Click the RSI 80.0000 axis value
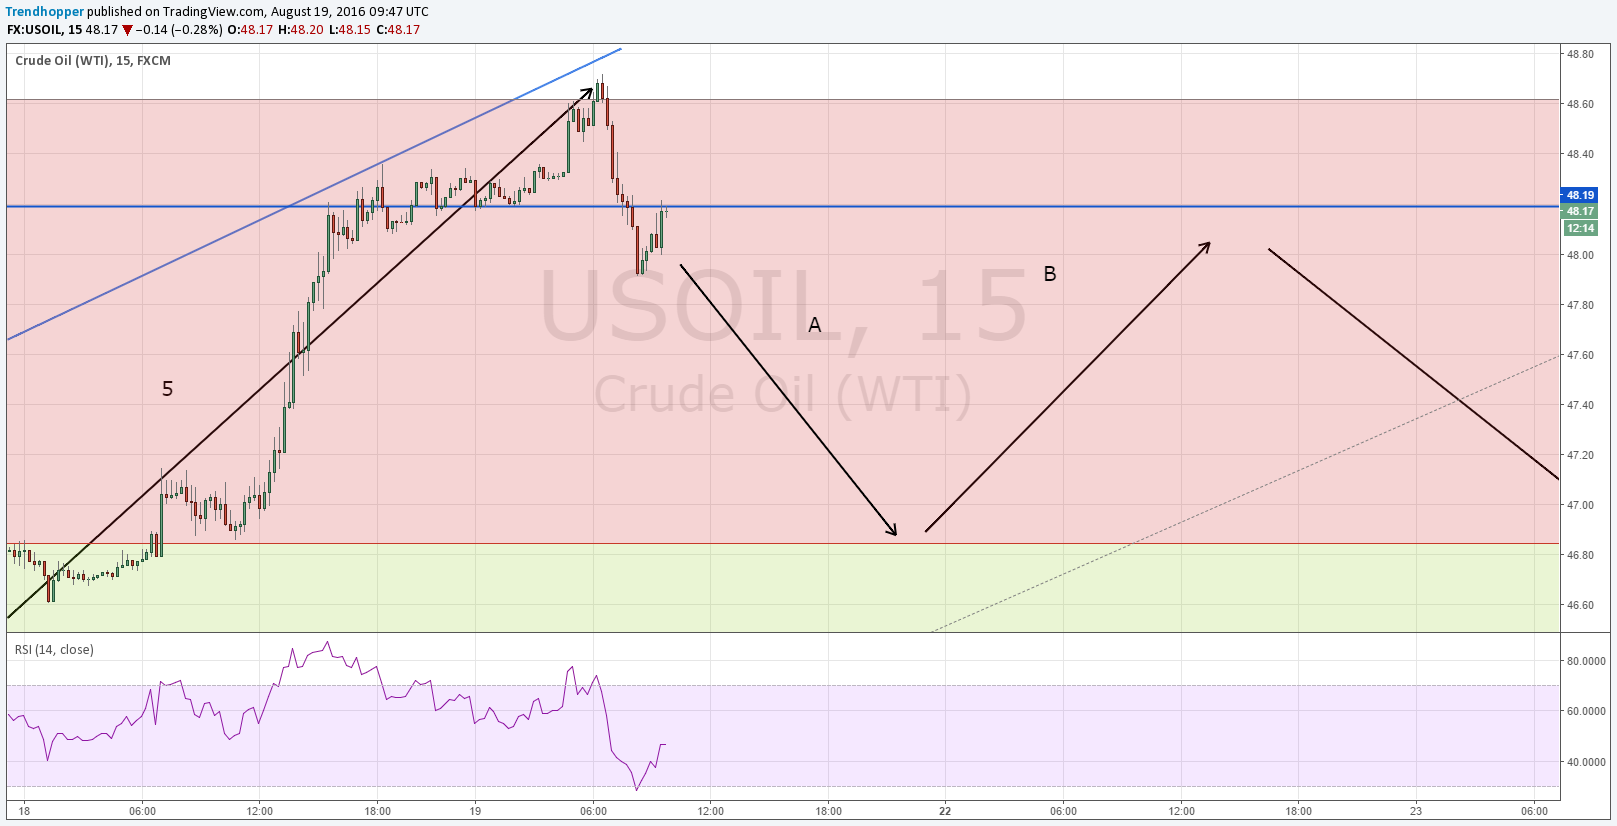This screenshot has width=1617, height=826. [1586, 661]
